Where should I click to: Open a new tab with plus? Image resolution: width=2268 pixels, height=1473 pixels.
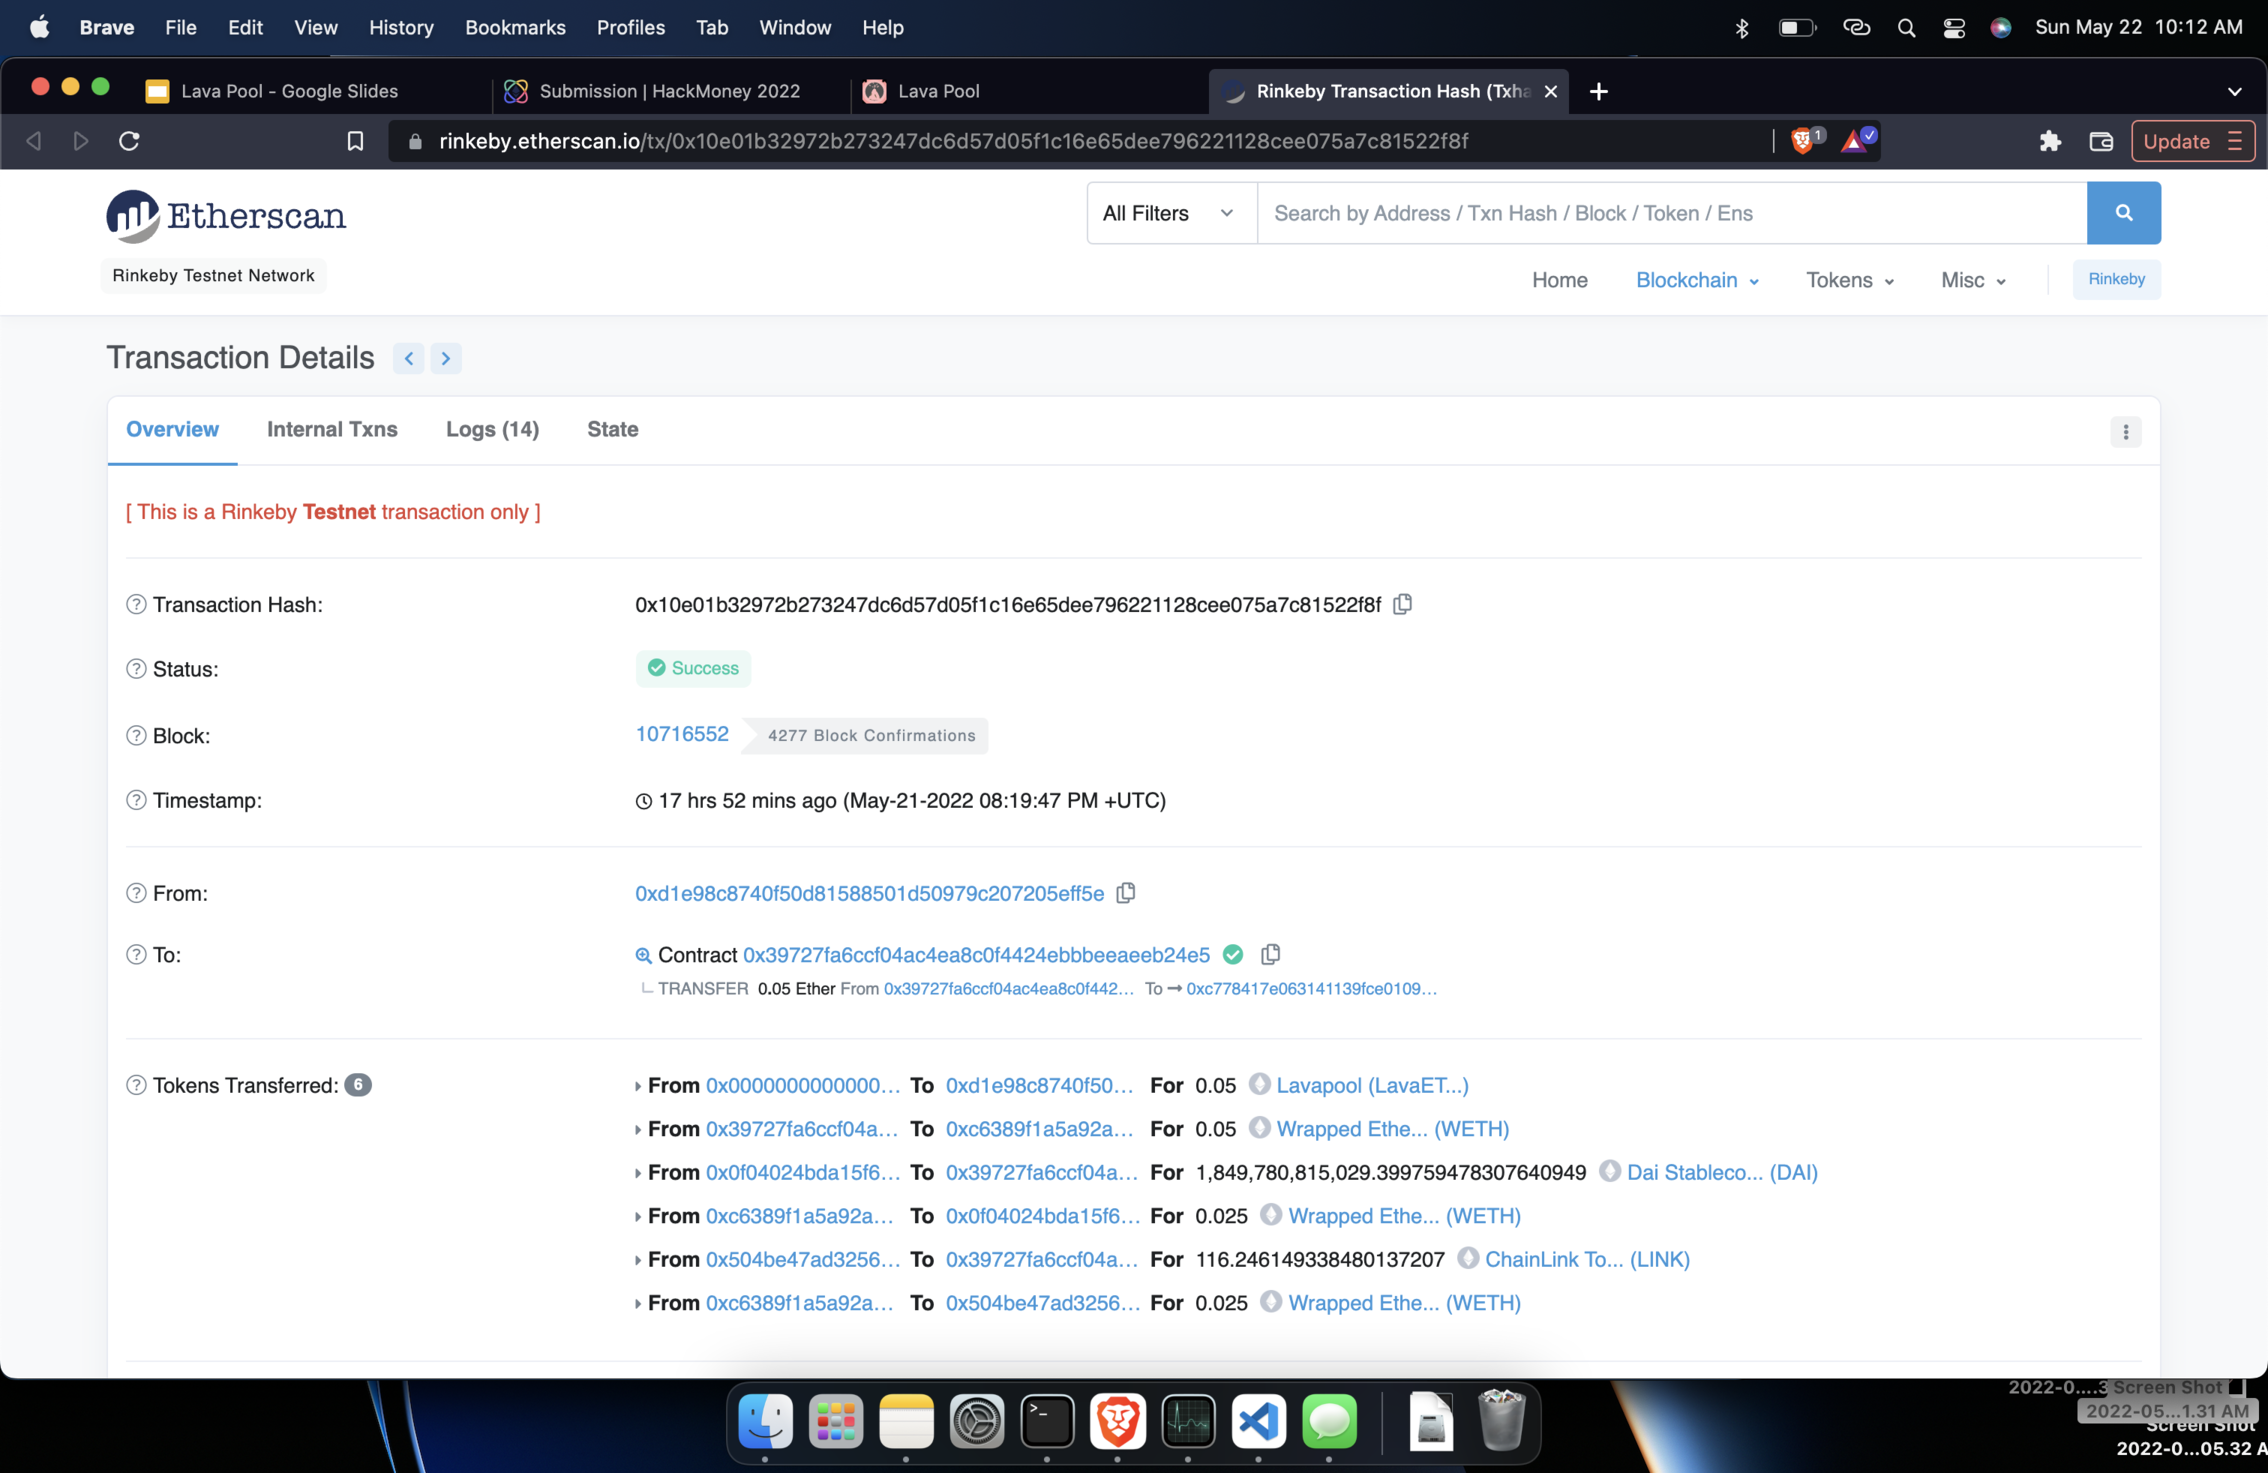tap(1598, 92)
